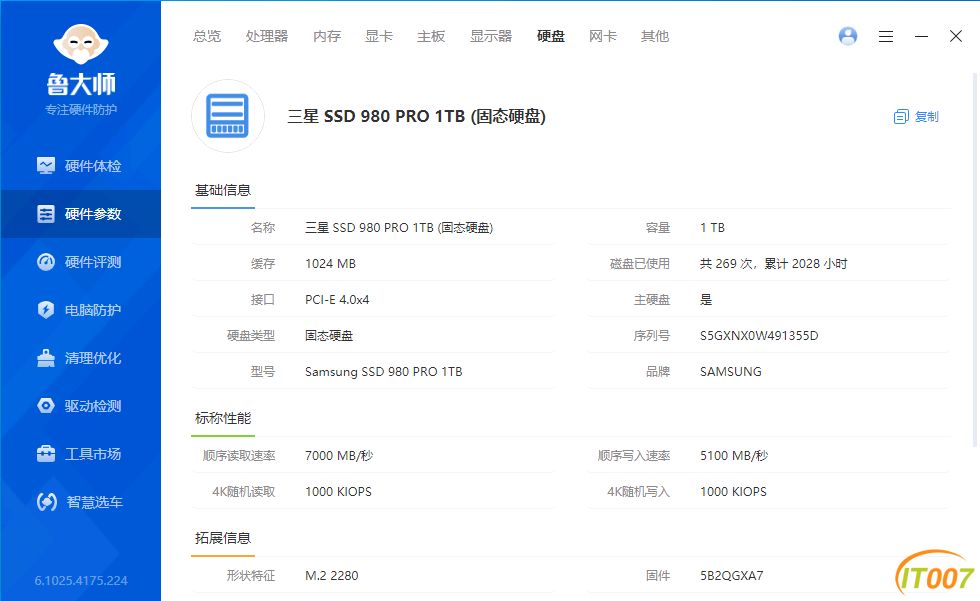Switch to the 主板 tab
This screenshot has width=980, height=601.
(431, 36)
